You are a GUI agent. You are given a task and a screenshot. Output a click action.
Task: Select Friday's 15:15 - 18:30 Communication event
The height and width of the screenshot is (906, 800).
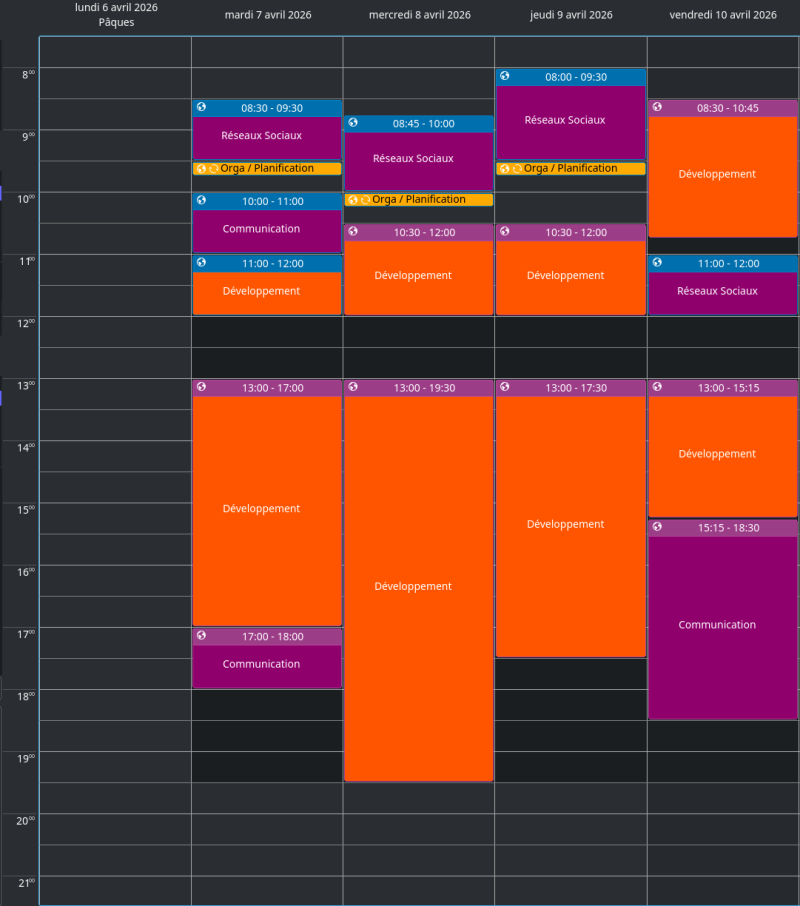coord(723,619)
